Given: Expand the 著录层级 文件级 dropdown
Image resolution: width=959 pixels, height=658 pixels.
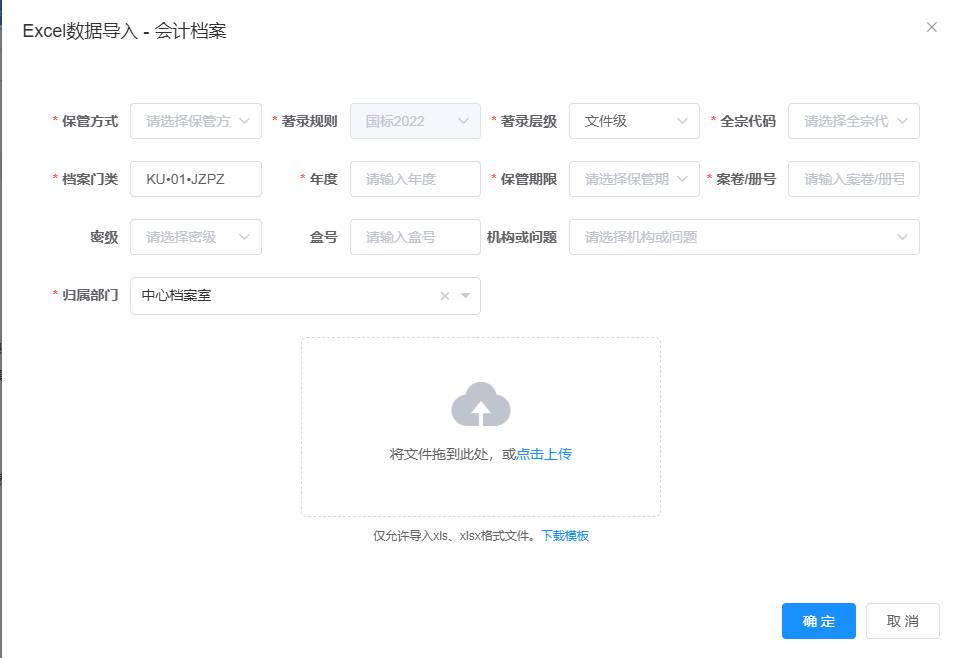Looking at the screenshot, I should click(x=634, y=121).
